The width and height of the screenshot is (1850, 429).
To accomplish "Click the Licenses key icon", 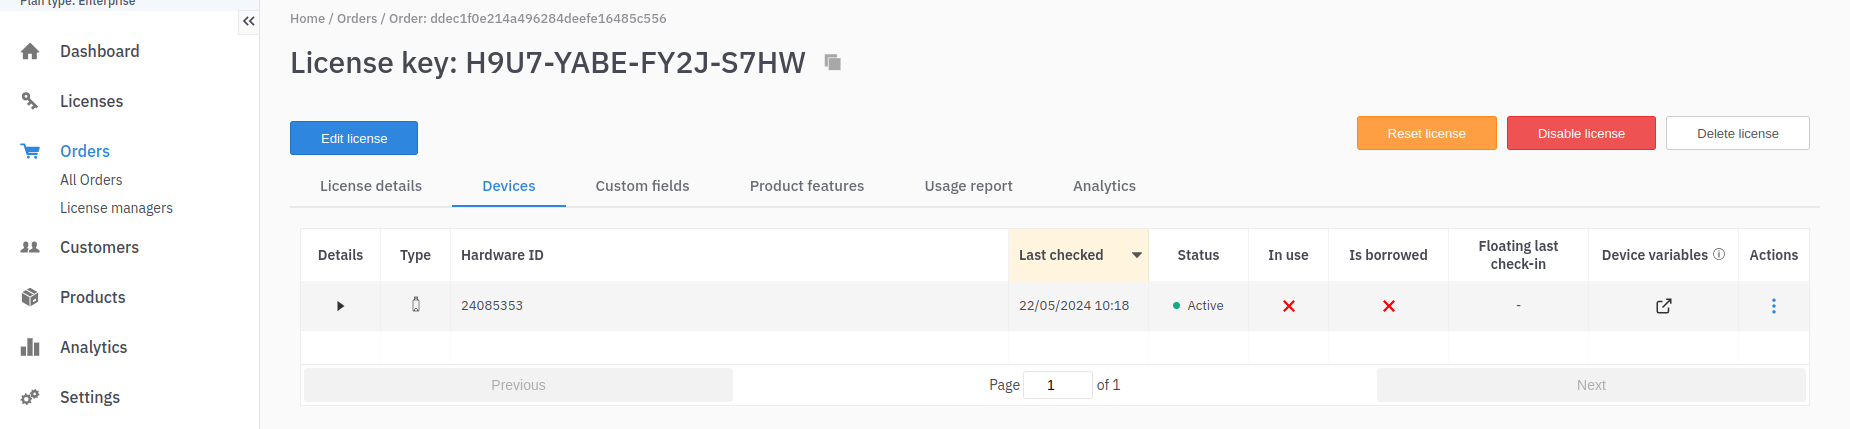I will 30,101.
